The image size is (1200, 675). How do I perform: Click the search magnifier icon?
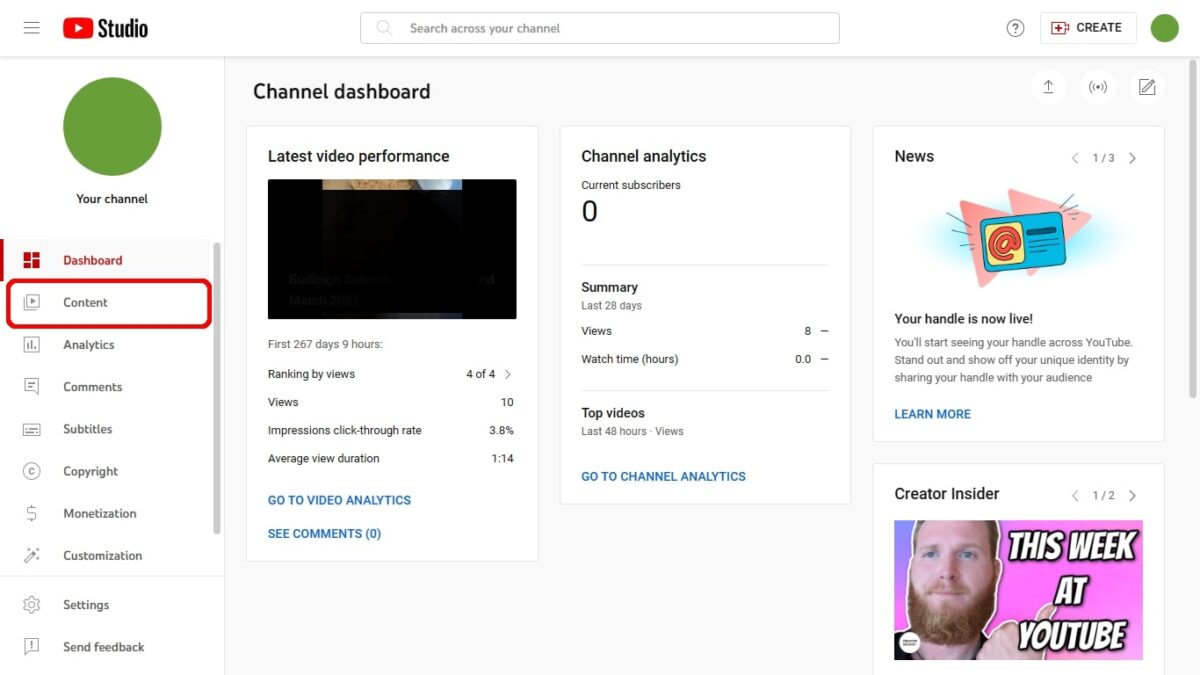tap(384, 28)
